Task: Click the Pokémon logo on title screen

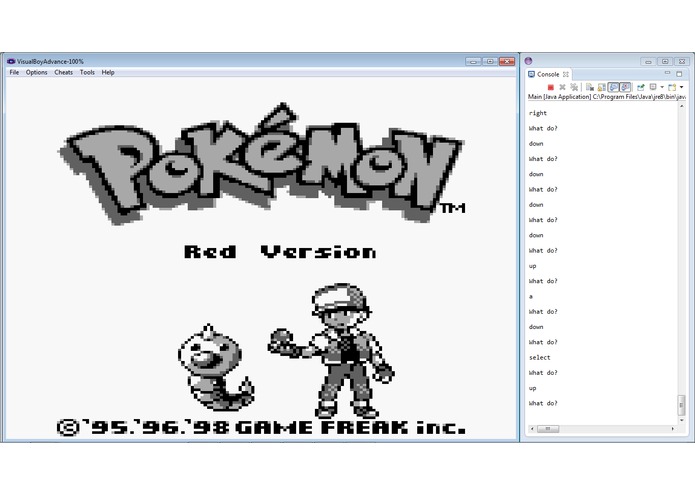Action: 262,164
